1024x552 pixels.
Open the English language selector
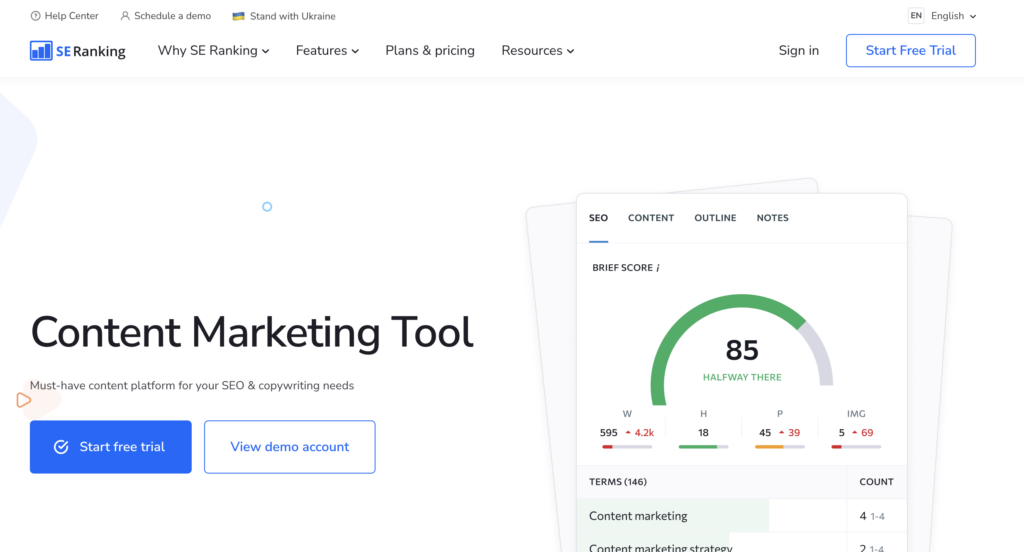[953, 16]
